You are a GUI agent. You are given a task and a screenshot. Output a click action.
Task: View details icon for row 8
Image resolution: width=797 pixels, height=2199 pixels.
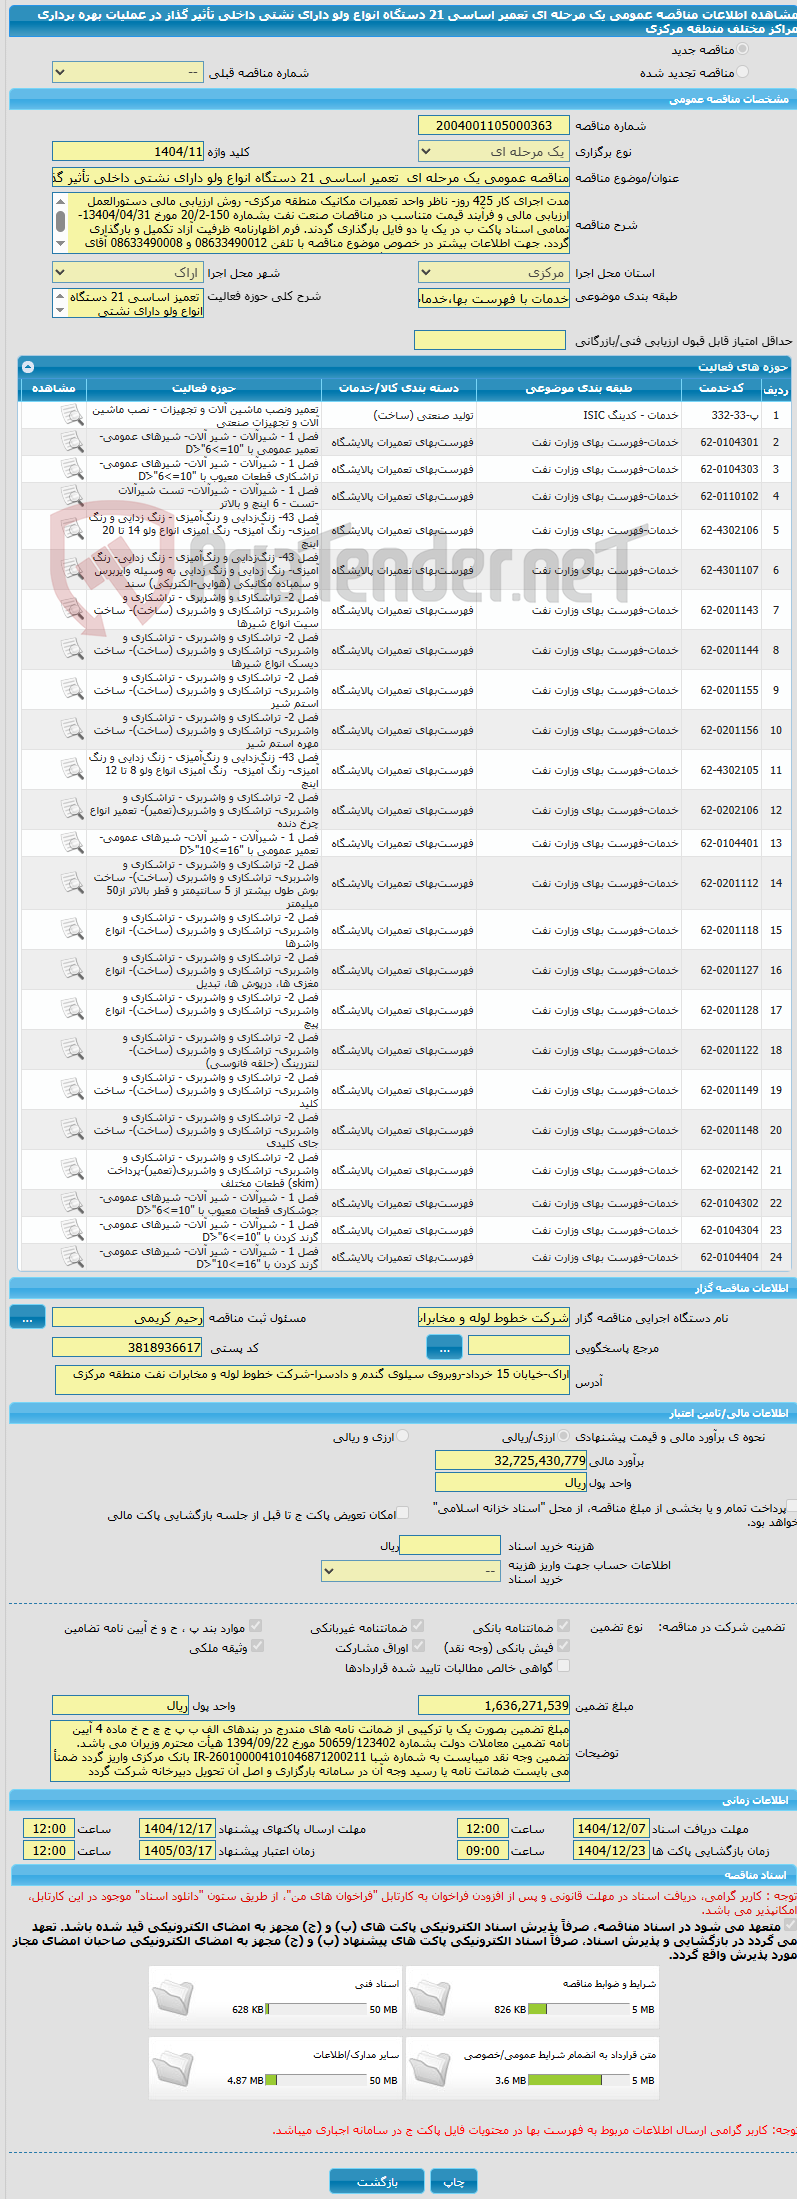pyautogui.click(x=72, y=650)
